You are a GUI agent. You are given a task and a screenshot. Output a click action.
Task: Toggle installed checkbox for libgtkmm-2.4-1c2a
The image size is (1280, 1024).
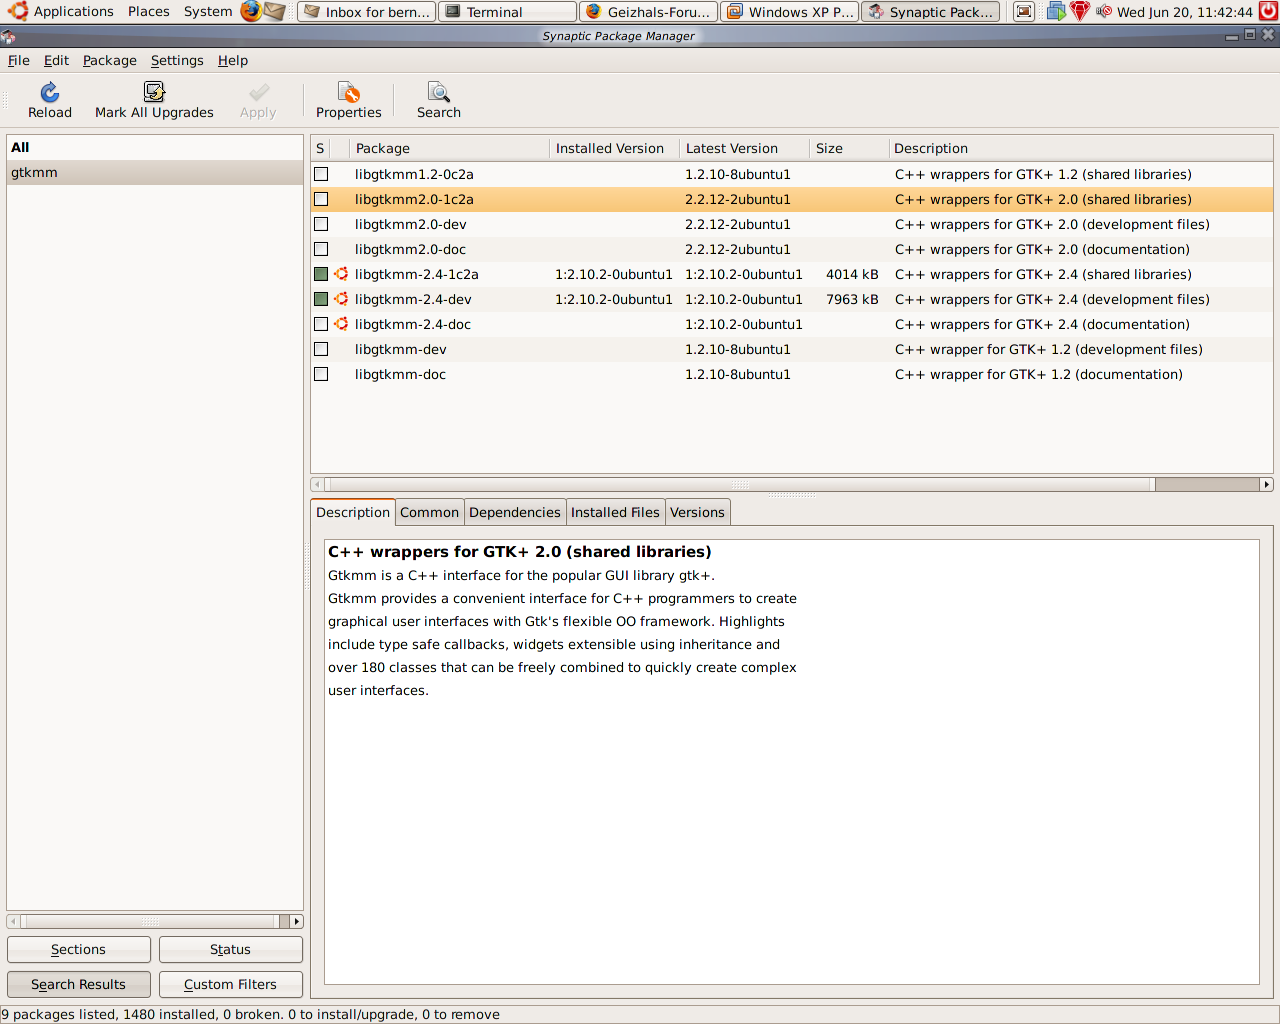tap(321, 274)
